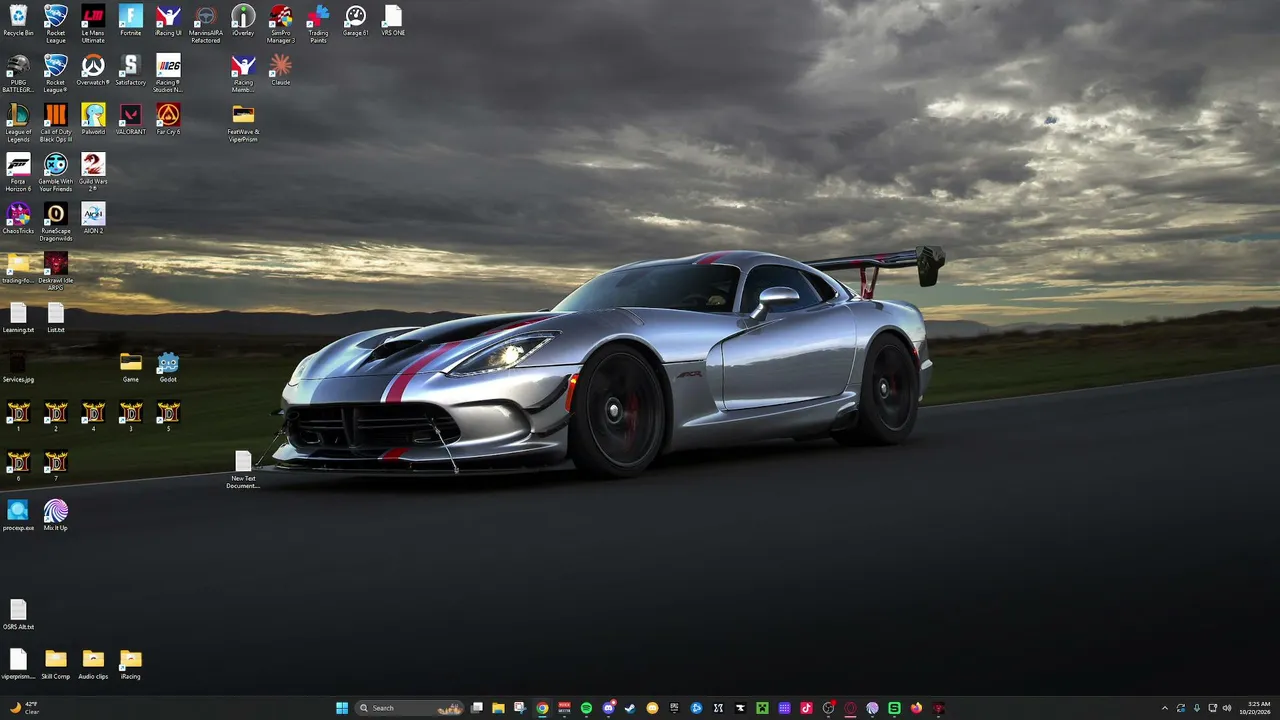
Task: Expand the hidden system tray icons chevron
Action: (1164, 708)
